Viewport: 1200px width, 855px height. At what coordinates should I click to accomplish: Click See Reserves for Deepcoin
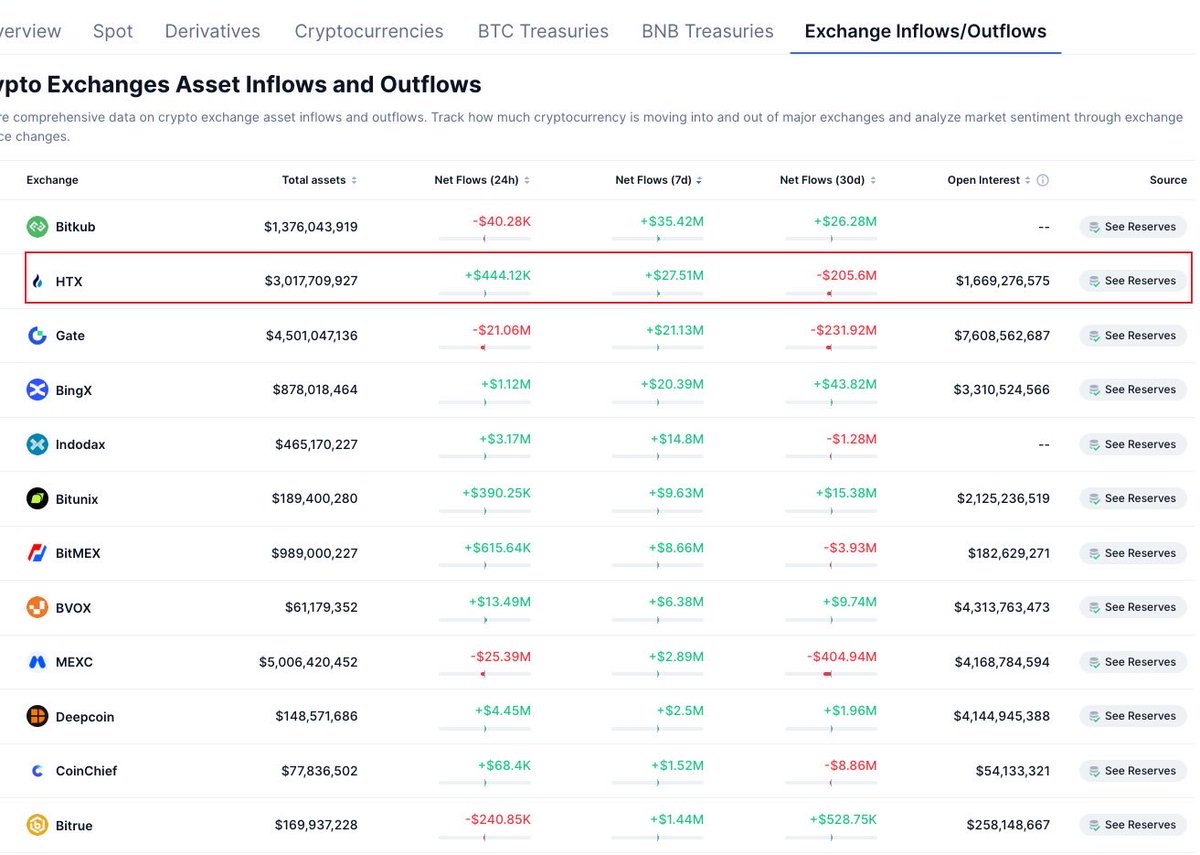point(1133,716)
